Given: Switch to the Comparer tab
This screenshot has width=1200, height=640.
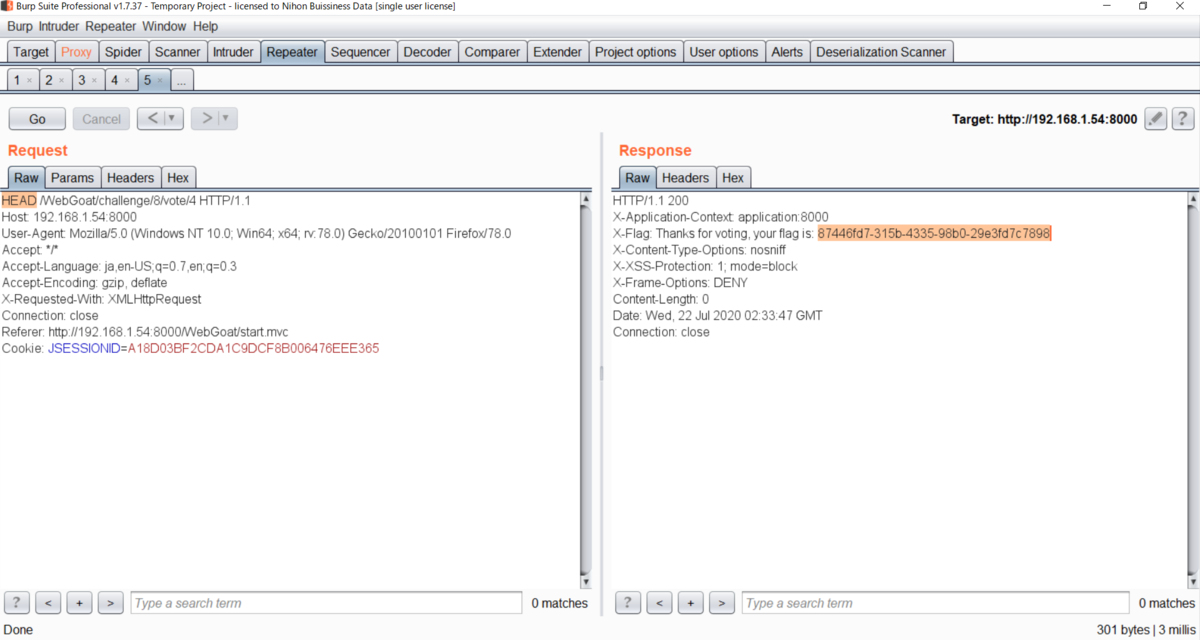Looking at the screenshot, I should [x=492, y=52].
